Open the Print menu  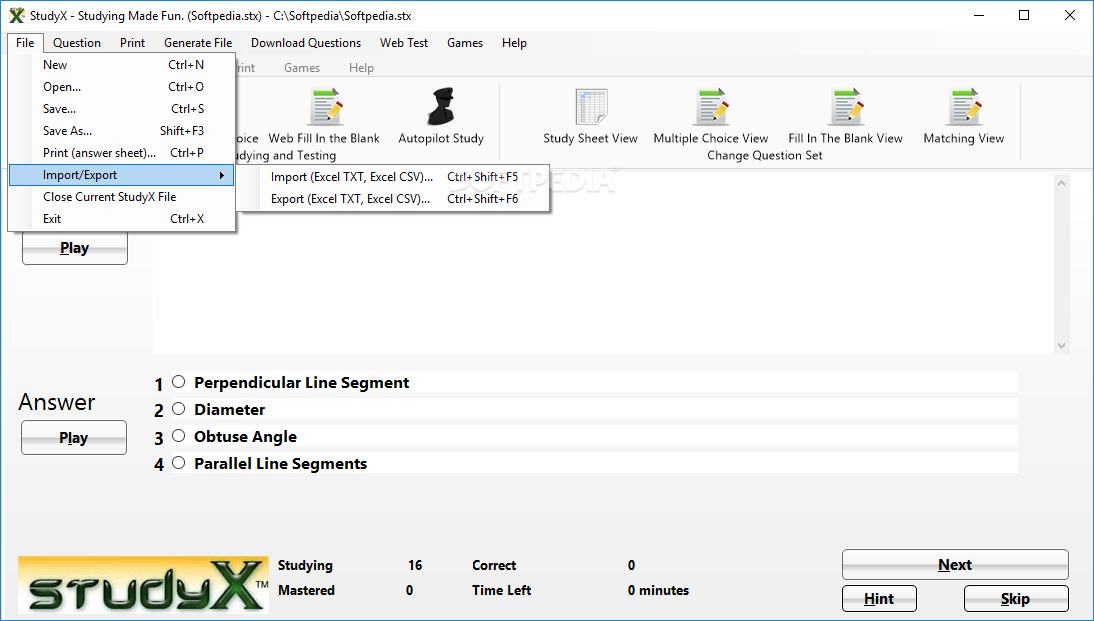(x=133, y=43)
